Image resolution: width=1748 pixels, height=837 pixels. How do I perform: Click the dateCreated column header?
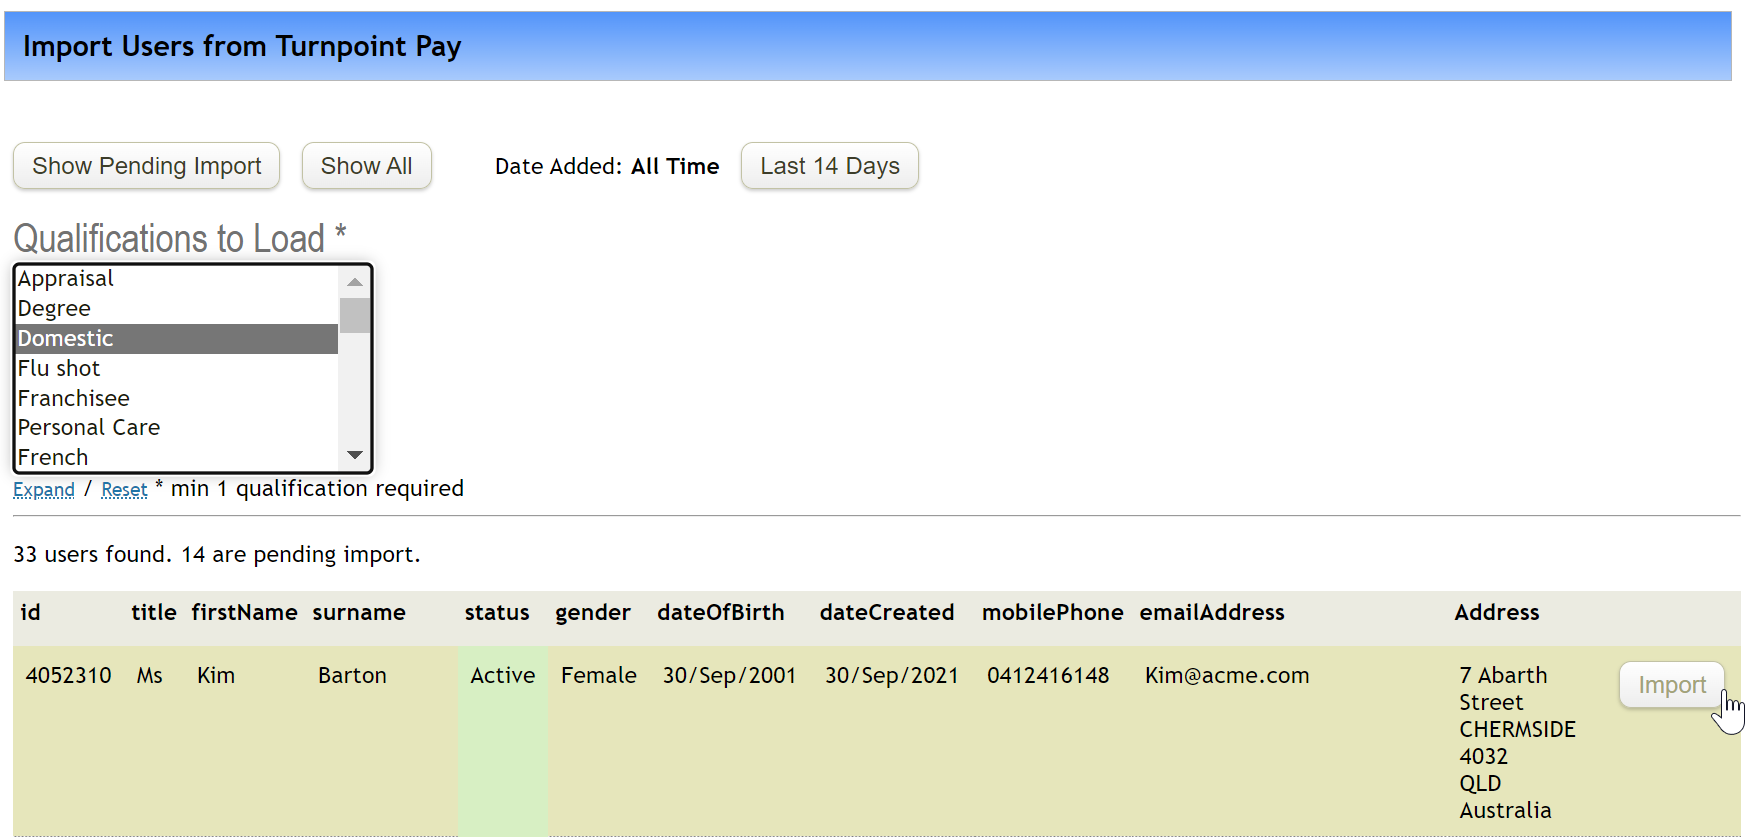887,613
